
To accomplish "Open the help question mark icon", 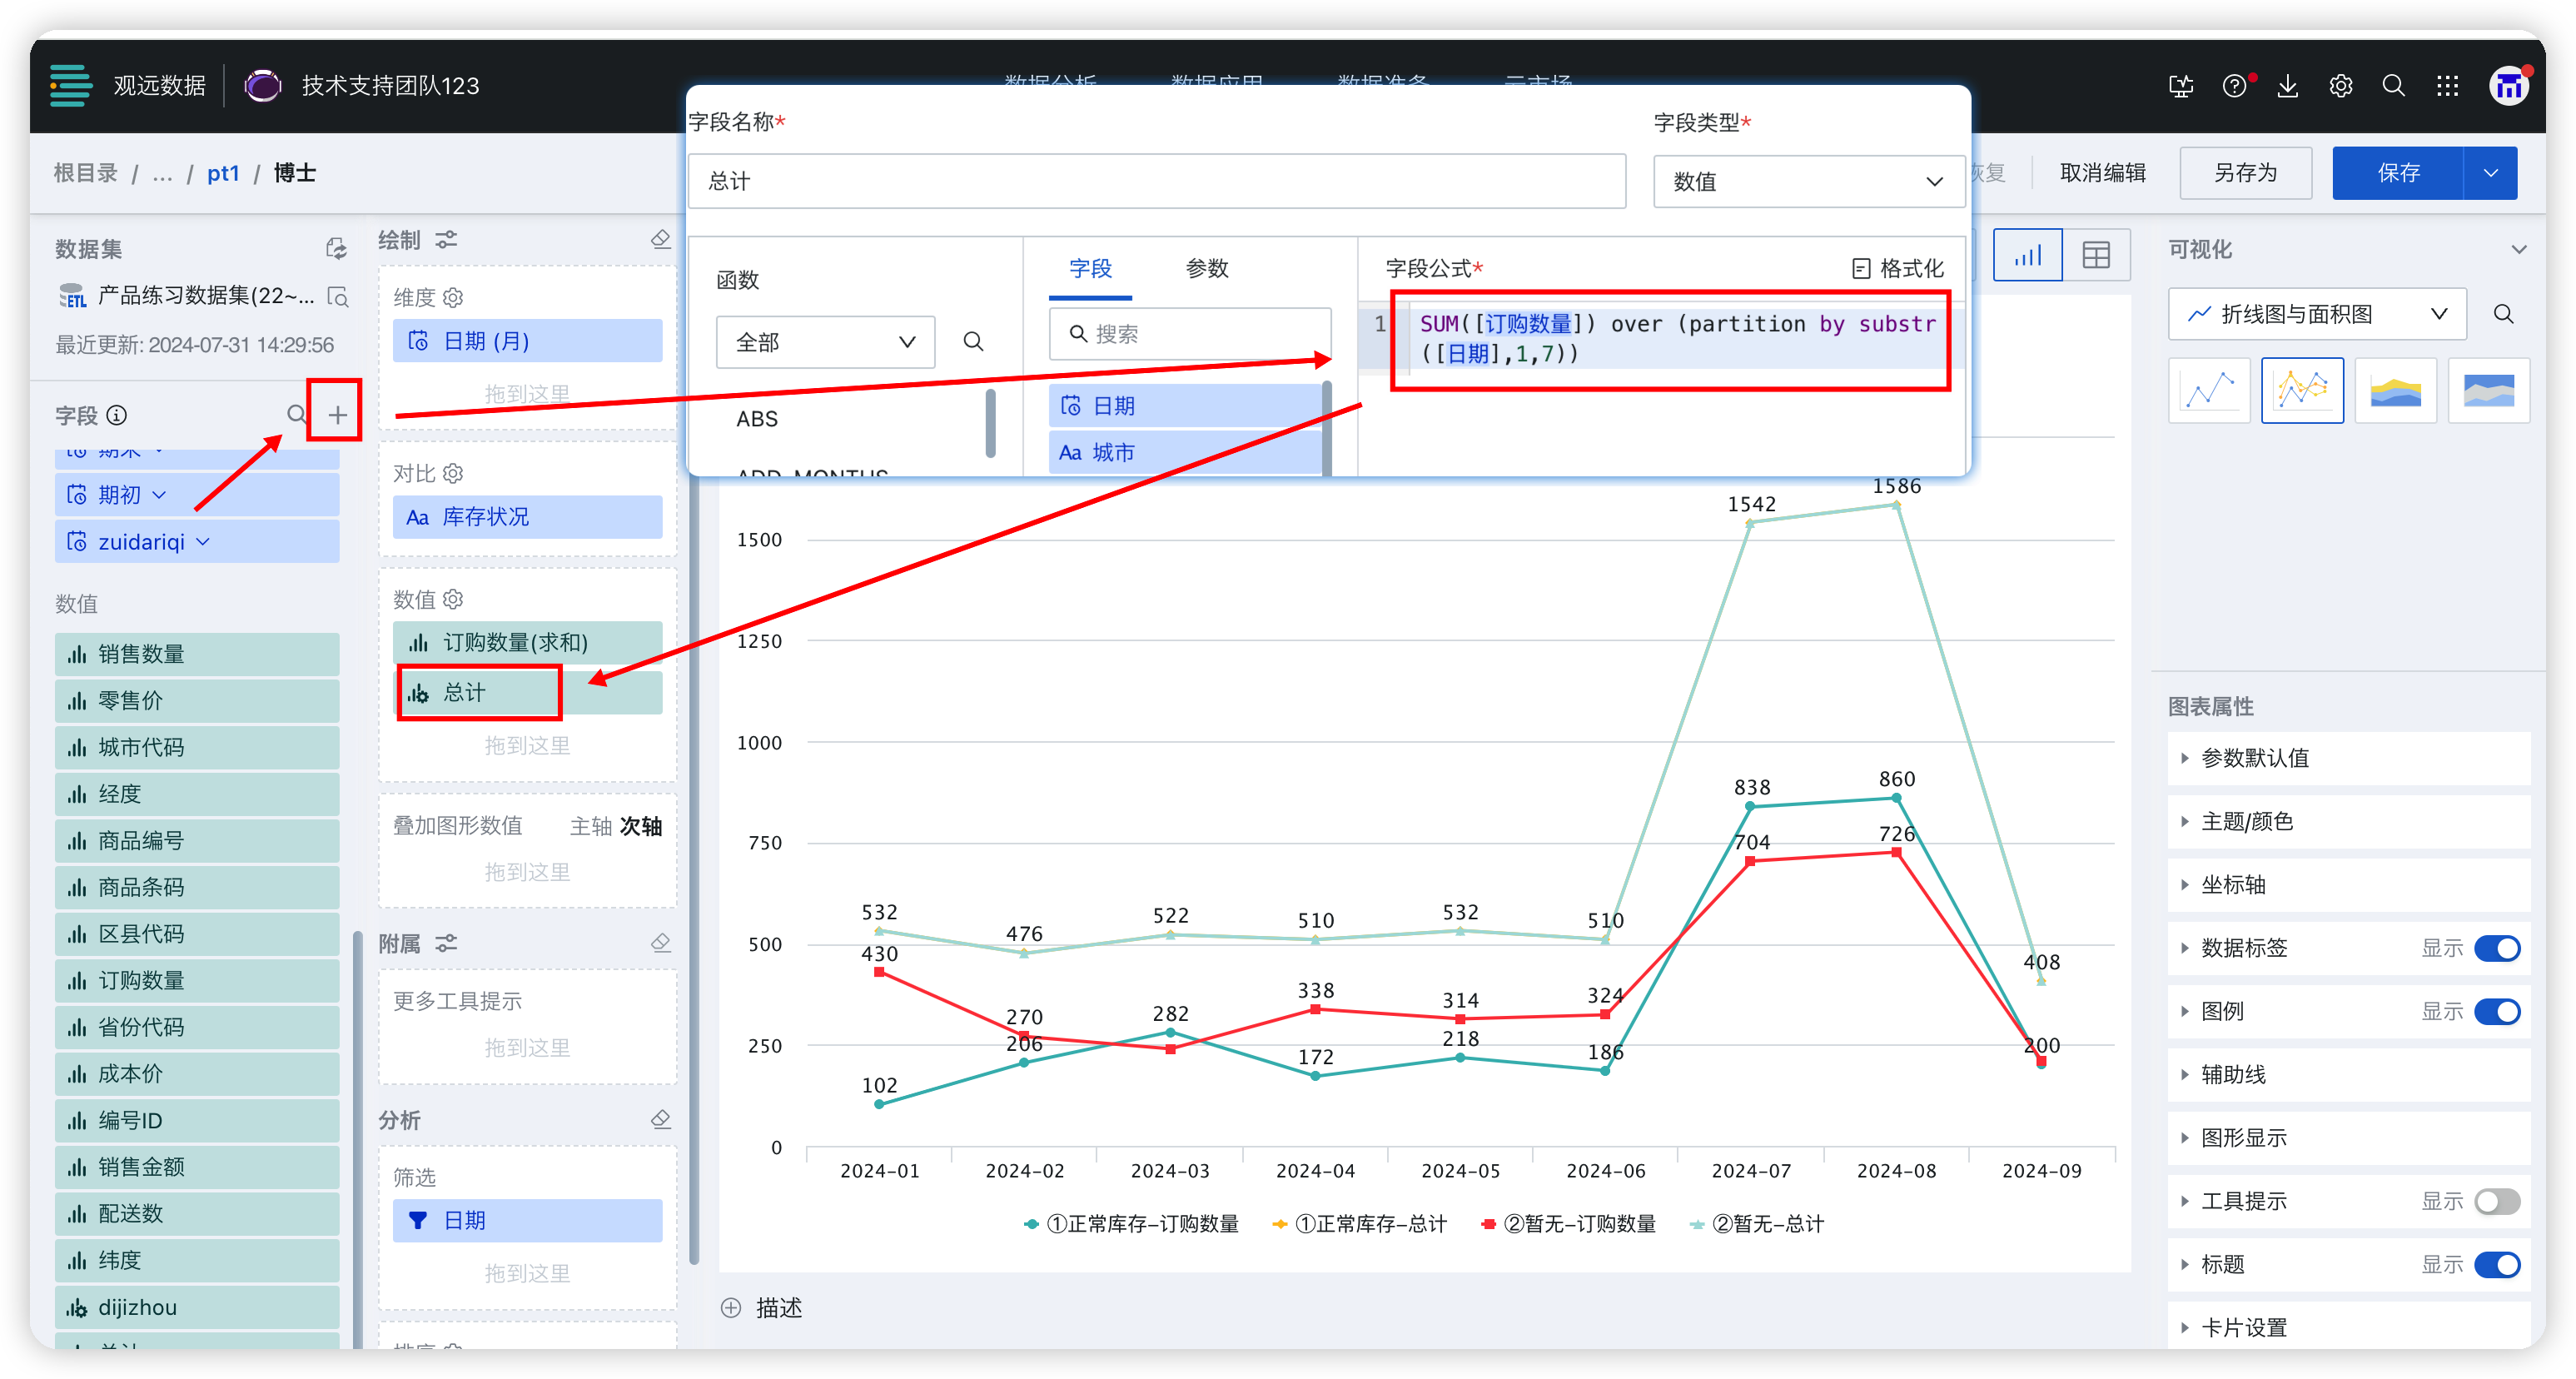I will (x=2233, y=86).
